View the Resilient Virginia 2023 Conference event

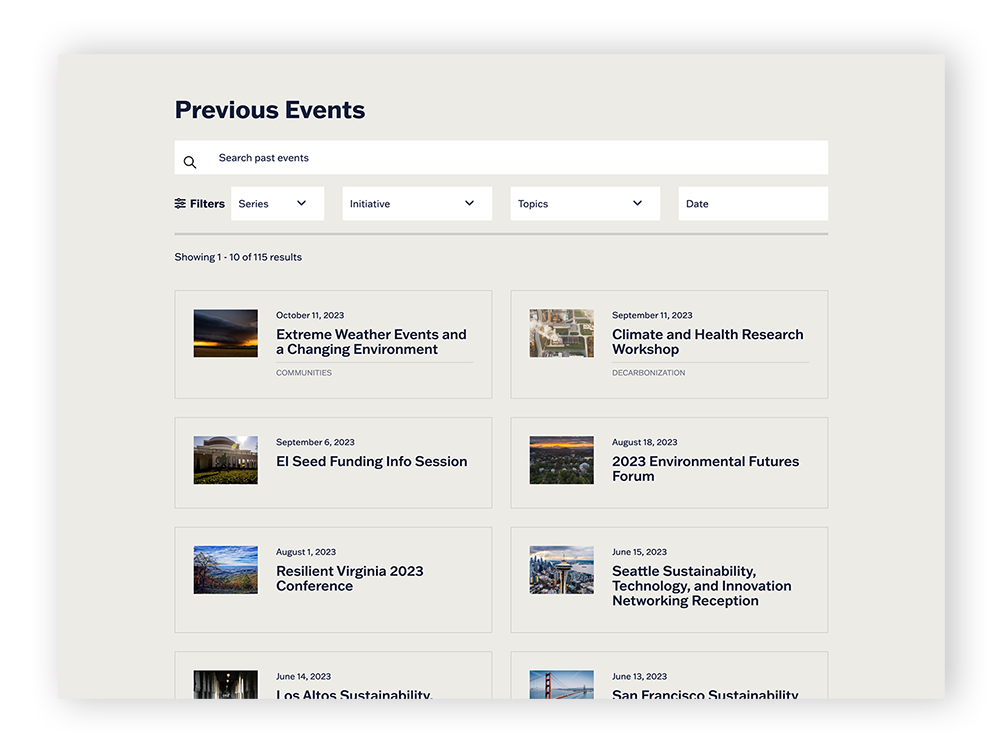[x=350, y=578]
